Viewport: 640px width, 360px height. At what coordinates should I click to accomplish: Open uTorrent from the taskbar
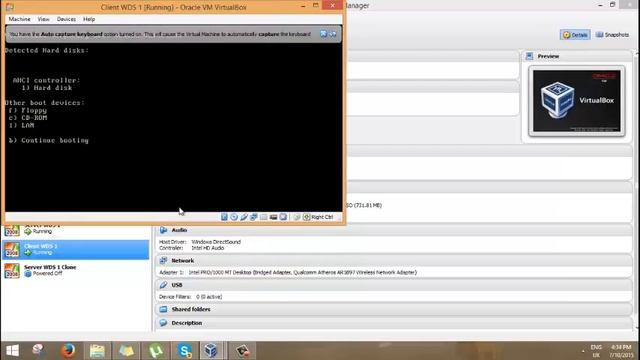point(156,351)
